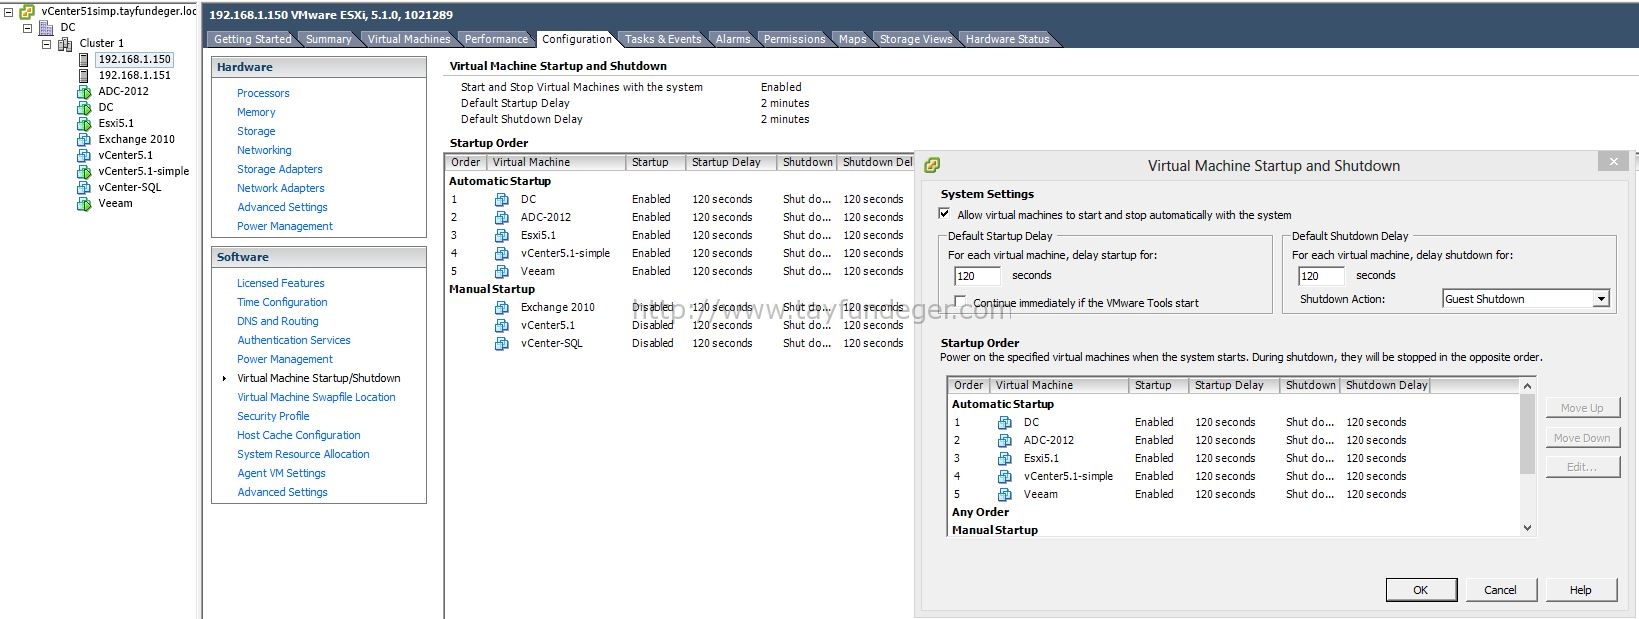Open the Licensed Features link
Image resolution: width=1639 pixels, height=619 pixels.
click(280, 283)
